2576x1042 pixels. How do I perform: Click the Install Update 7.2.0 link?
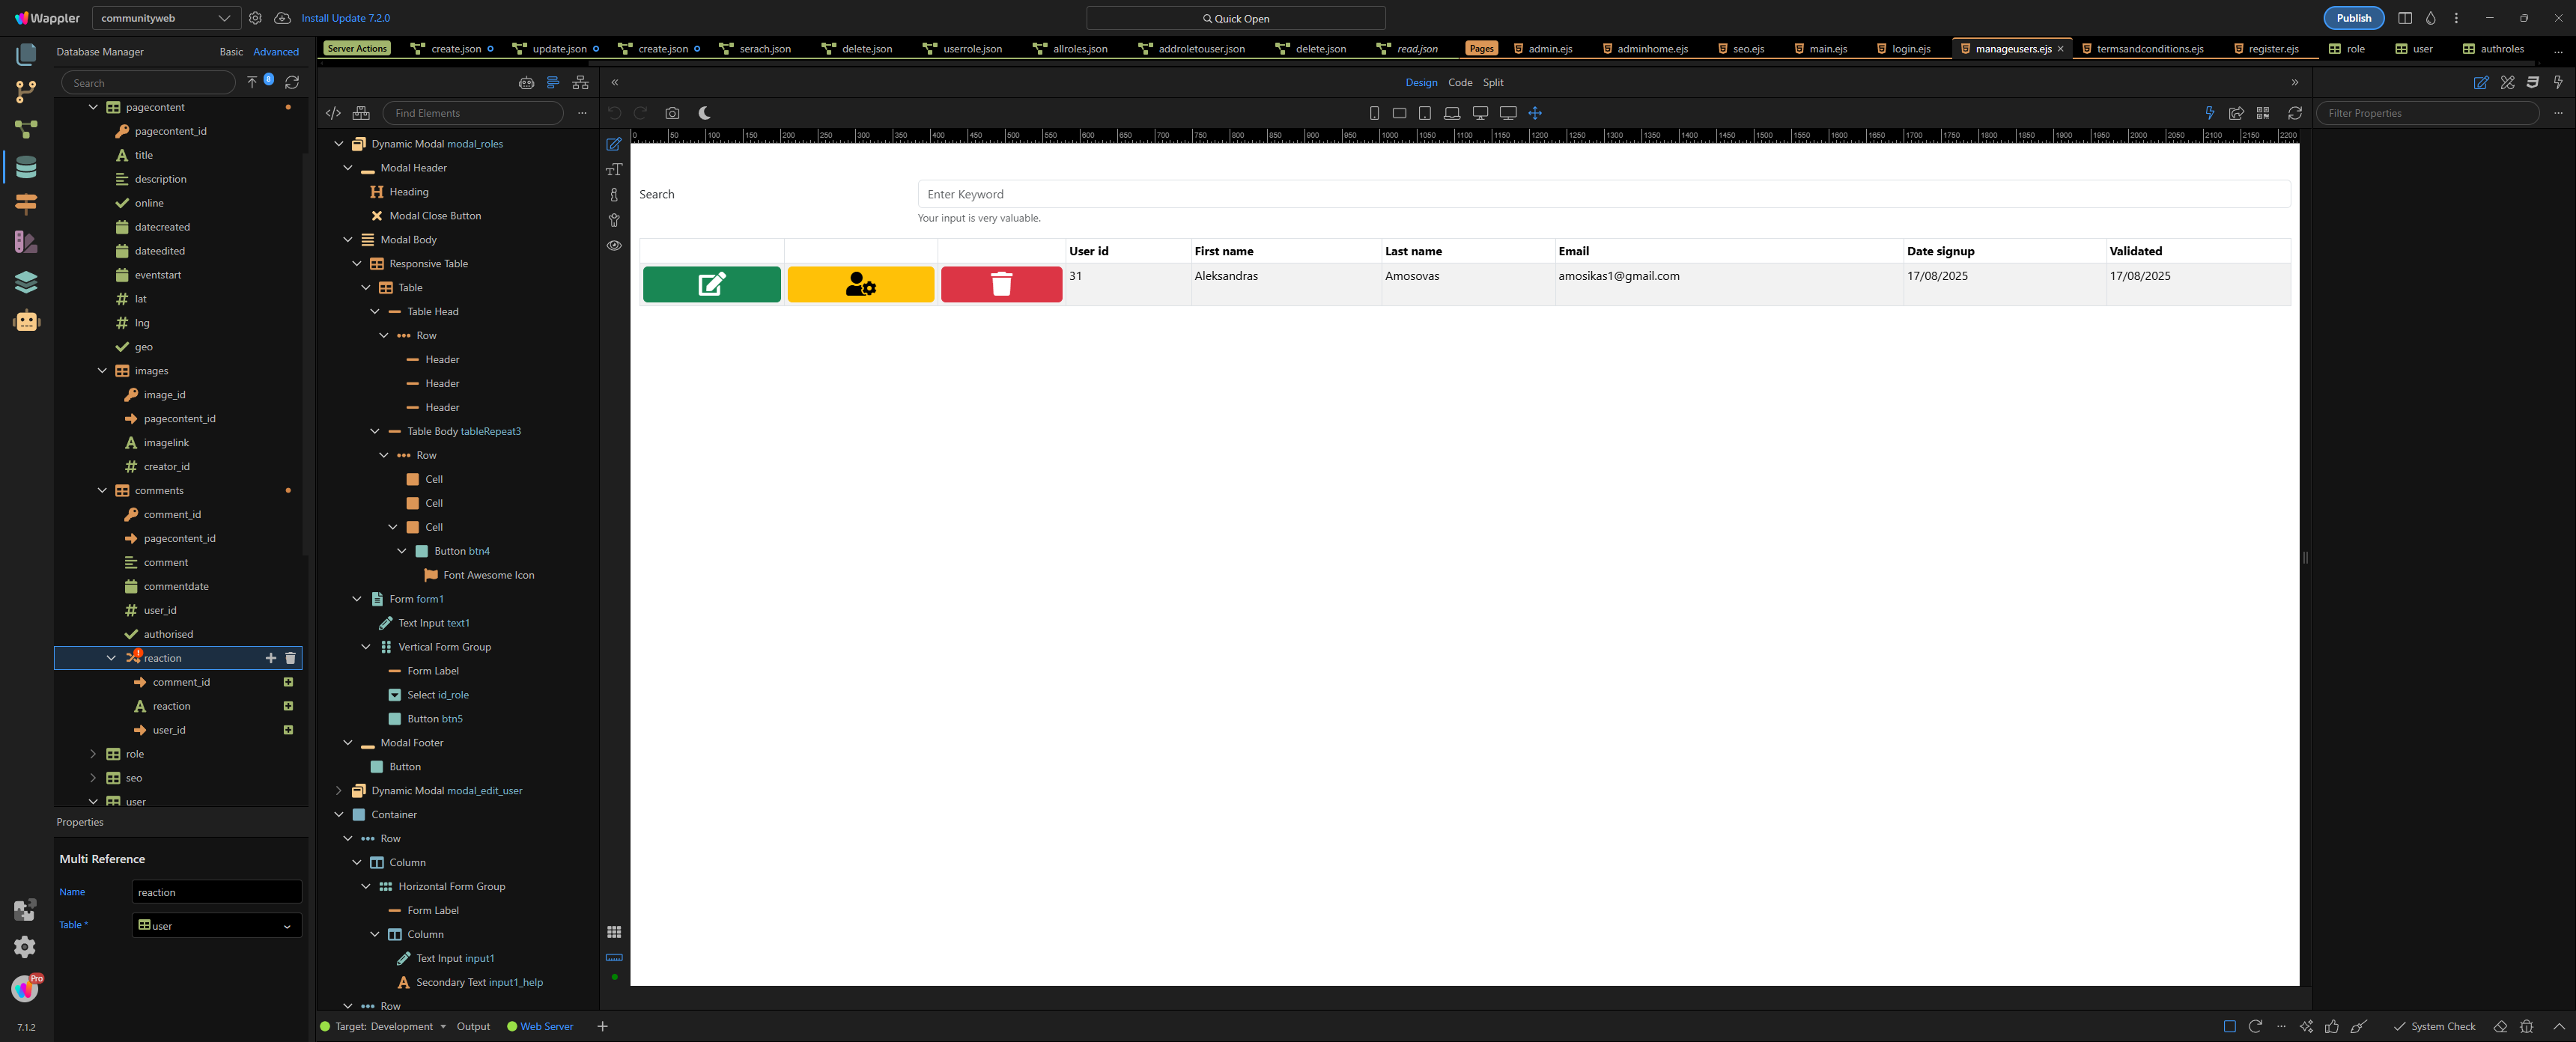(x=345, y=18)
